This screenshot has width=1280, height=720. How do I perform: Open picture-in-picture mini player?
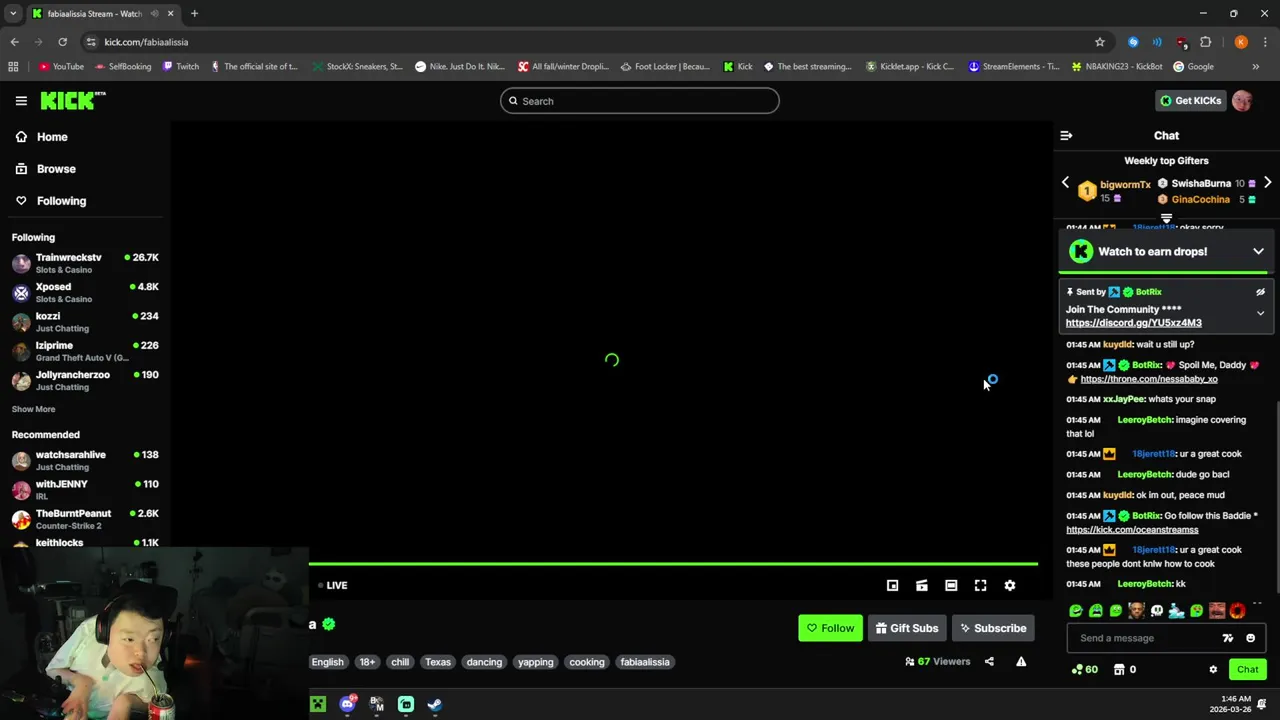point(893,586)
